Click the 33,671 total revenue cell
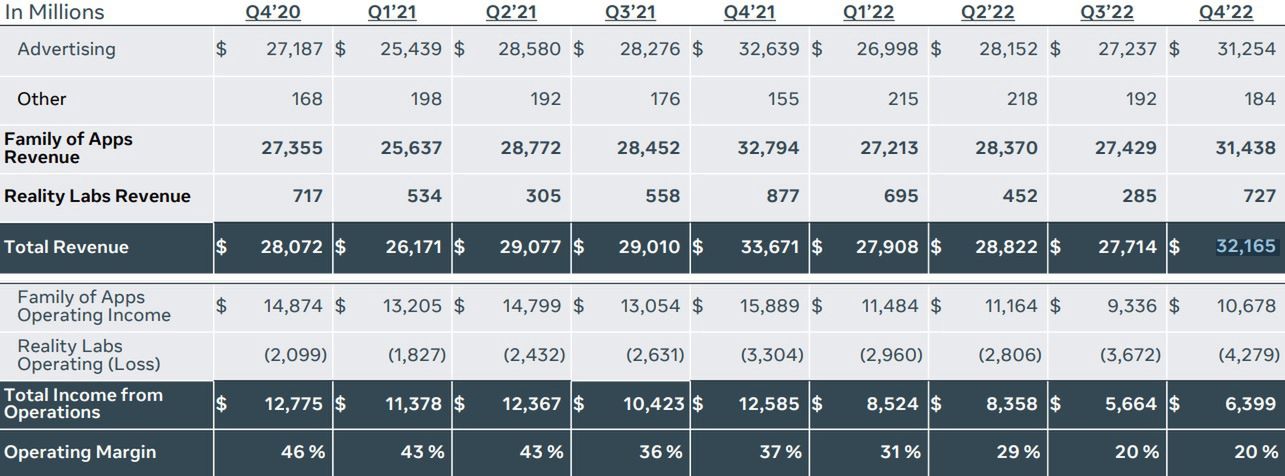1285x476 pixels. 770,247
